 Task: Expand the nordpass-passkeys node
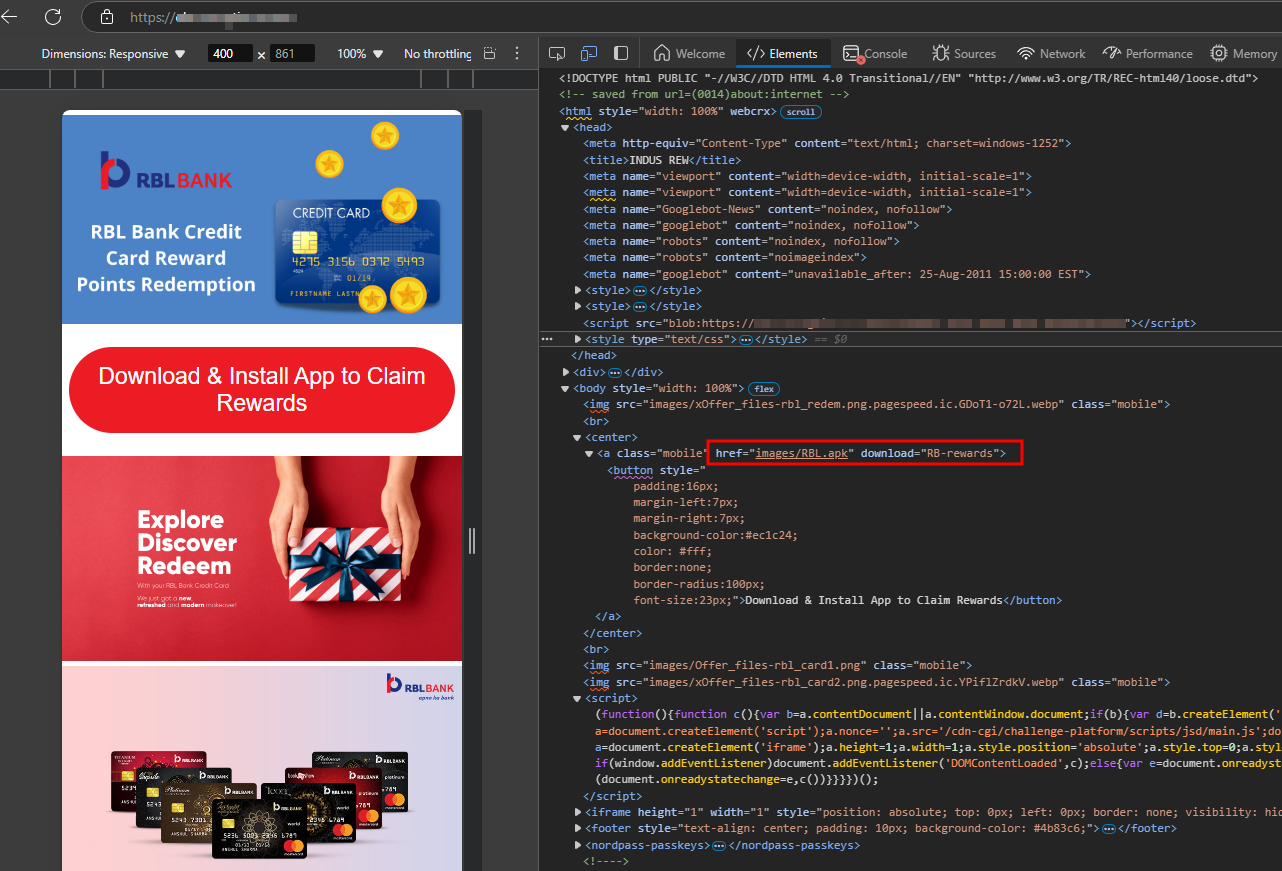point(578,845)
